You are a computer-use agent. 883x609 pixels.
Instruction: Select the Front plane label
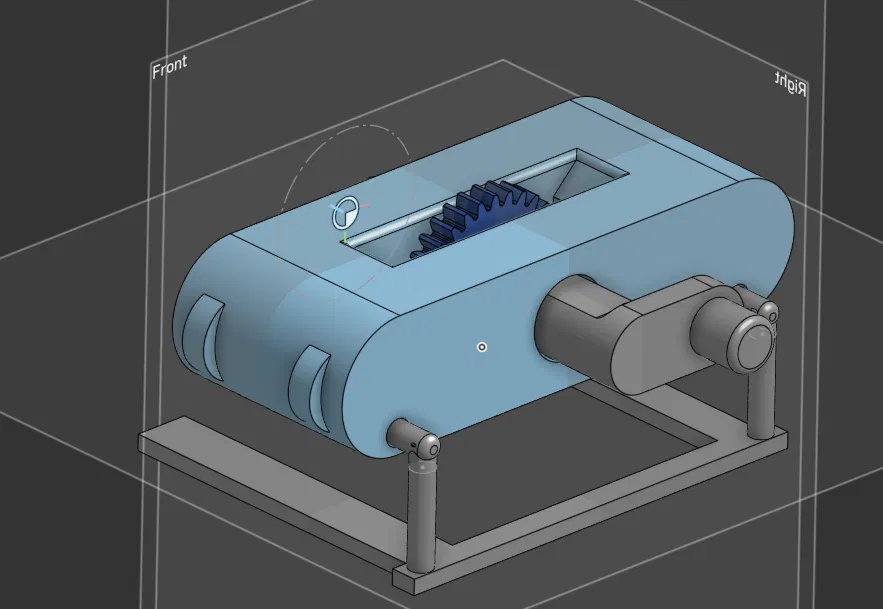tap(170, 66)
